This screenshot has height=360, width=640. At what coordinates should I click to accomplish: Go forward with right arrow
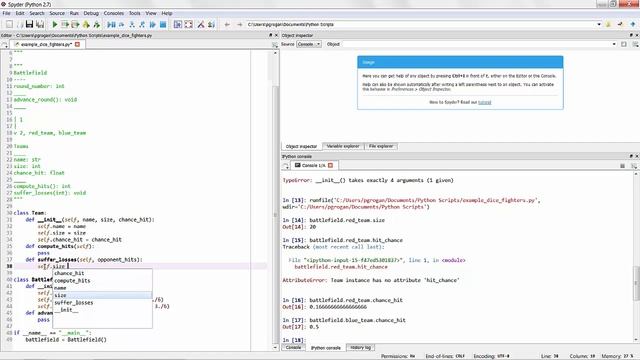240,24
